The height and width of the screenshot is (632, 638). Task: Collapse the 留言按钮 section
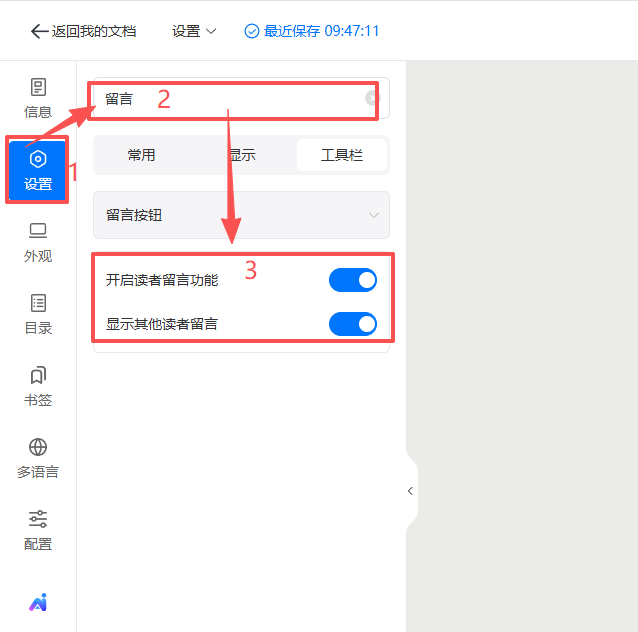[x=373, y=215]
